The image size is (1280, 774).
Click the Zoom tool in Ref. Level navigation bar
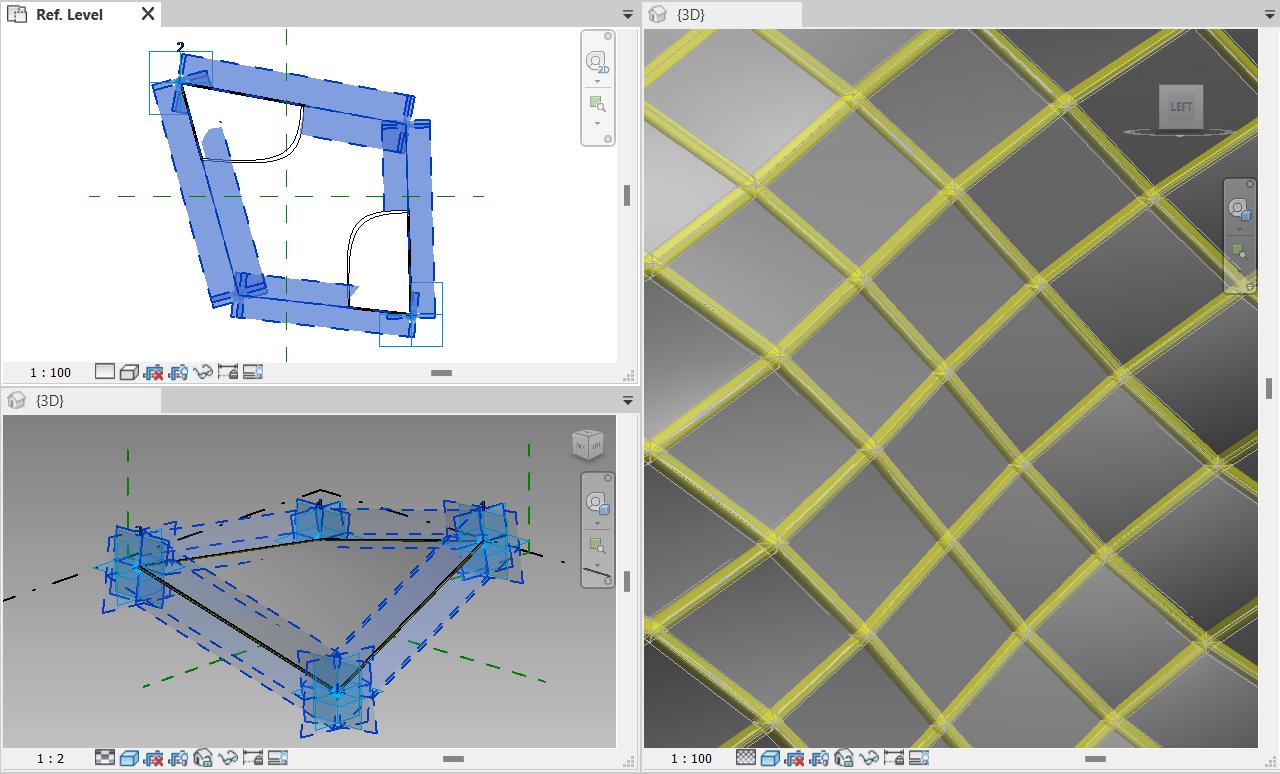[x=597, y=103]
